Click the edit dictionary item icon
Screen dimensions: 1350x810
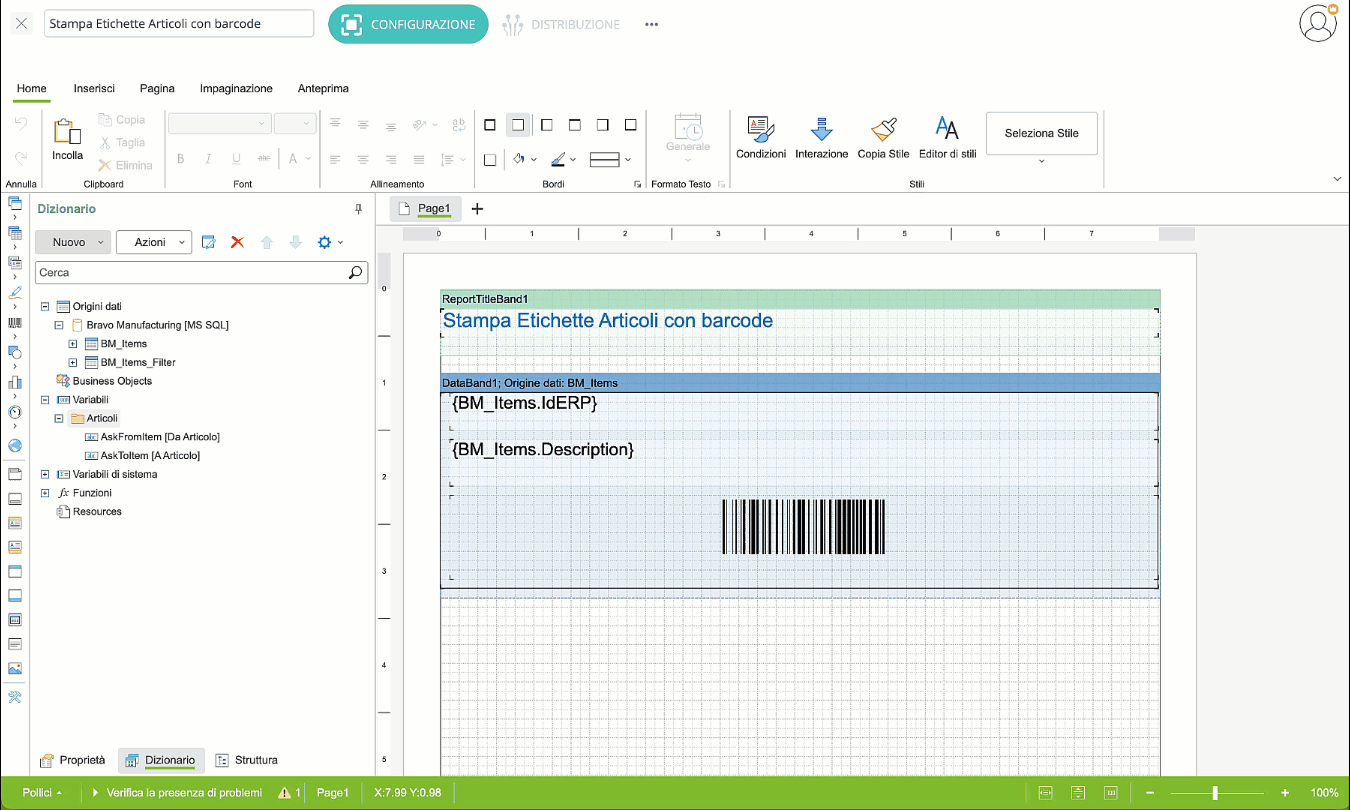(209, 242)
